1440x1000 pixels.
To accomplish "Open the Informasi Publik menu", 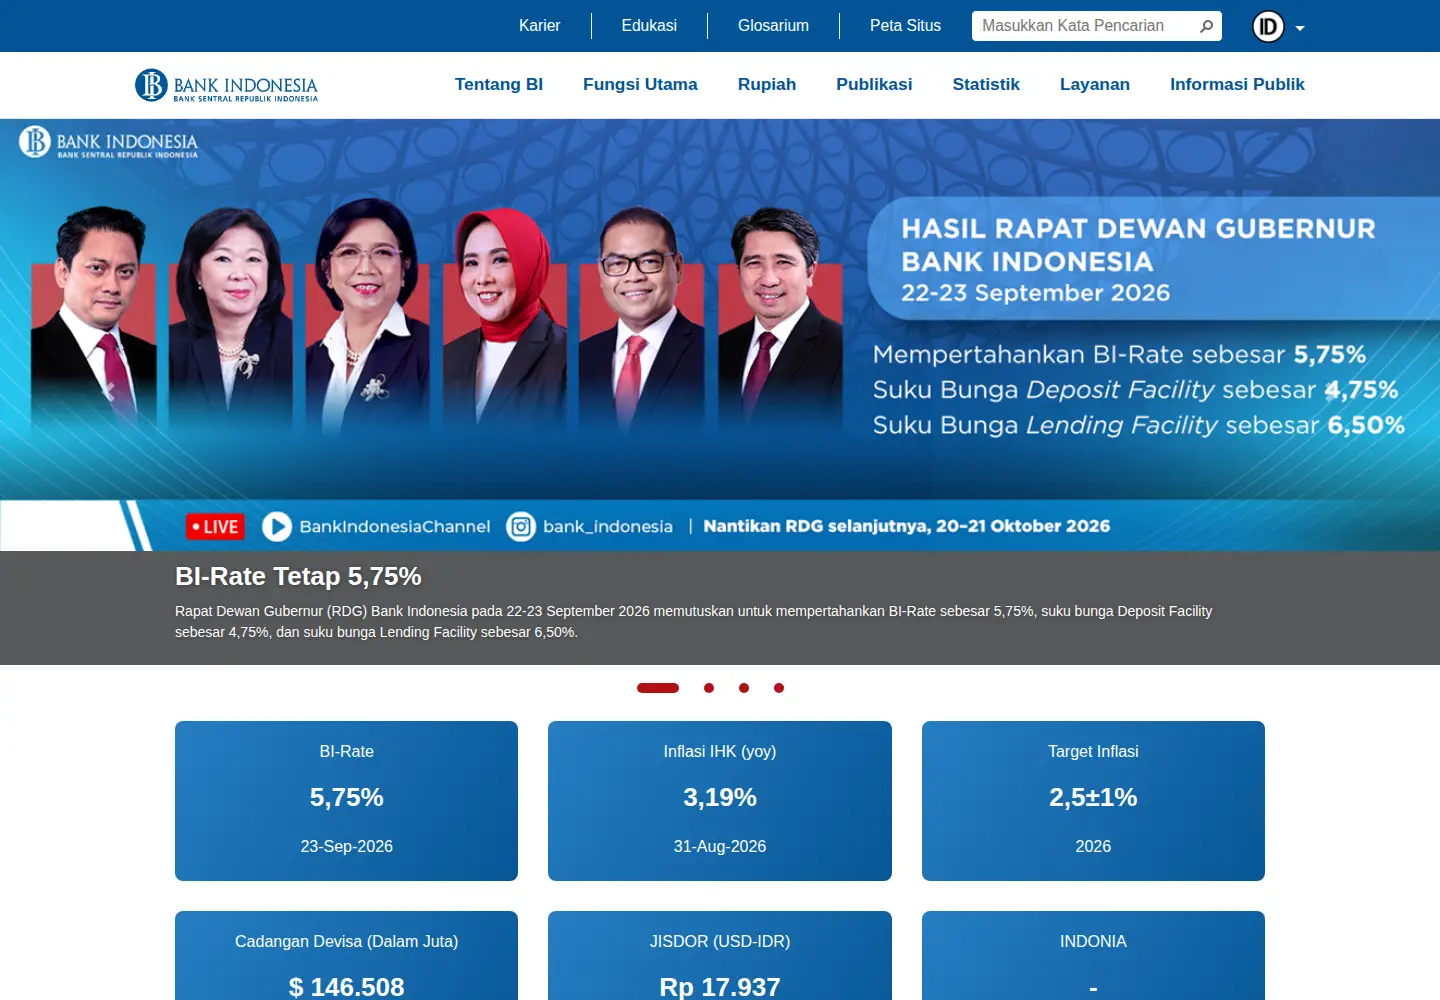I will 1237,85.
